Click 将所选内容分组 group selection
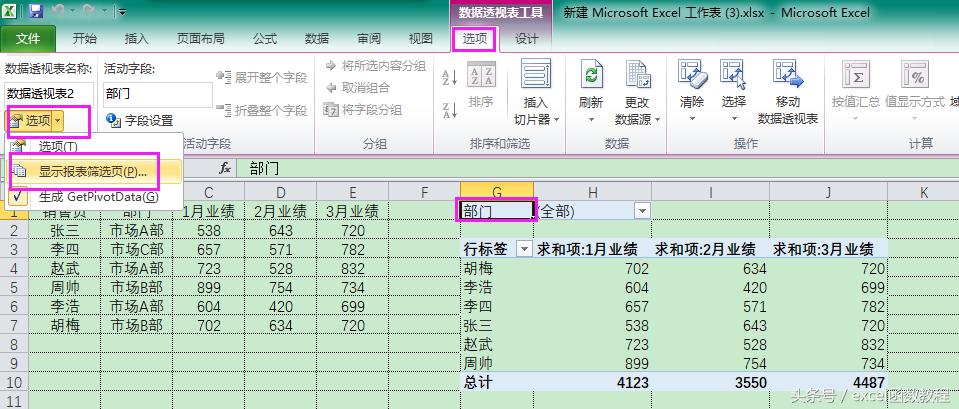 tap(376, 66)
